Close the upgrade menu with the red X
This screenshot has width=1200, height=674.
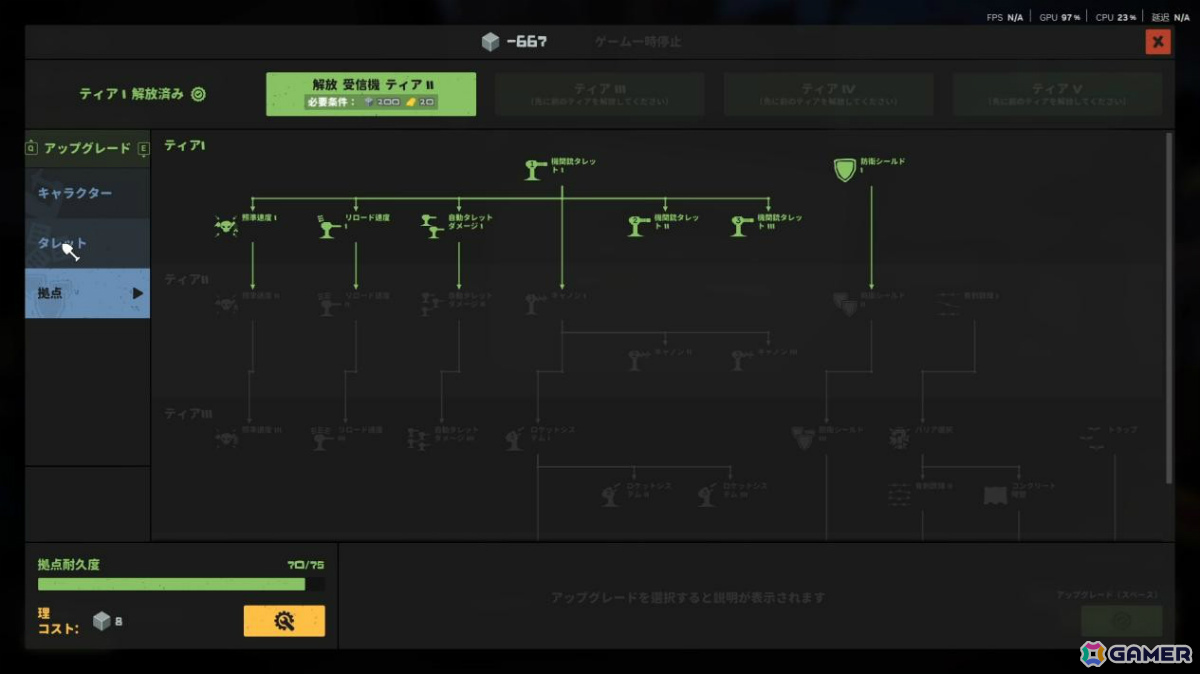1158,42
